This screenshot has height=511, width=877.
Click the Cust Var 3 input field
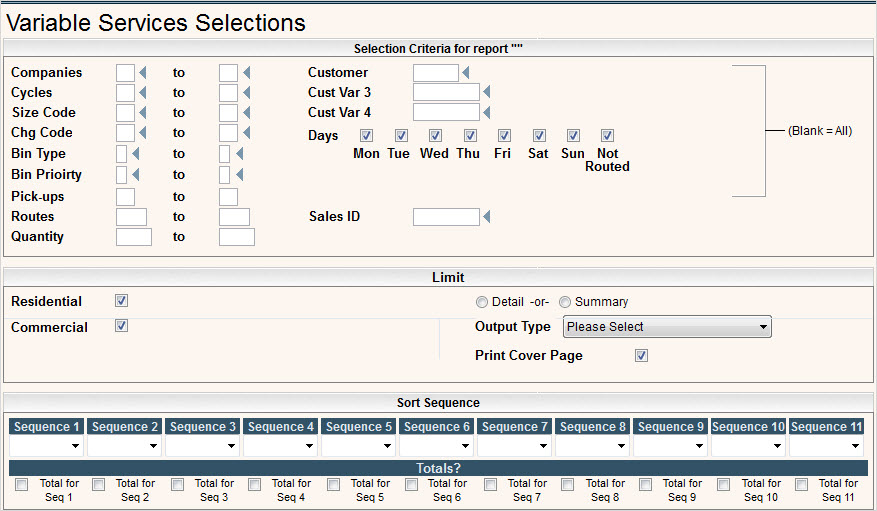pyautogui.click(x=446, y=92)
